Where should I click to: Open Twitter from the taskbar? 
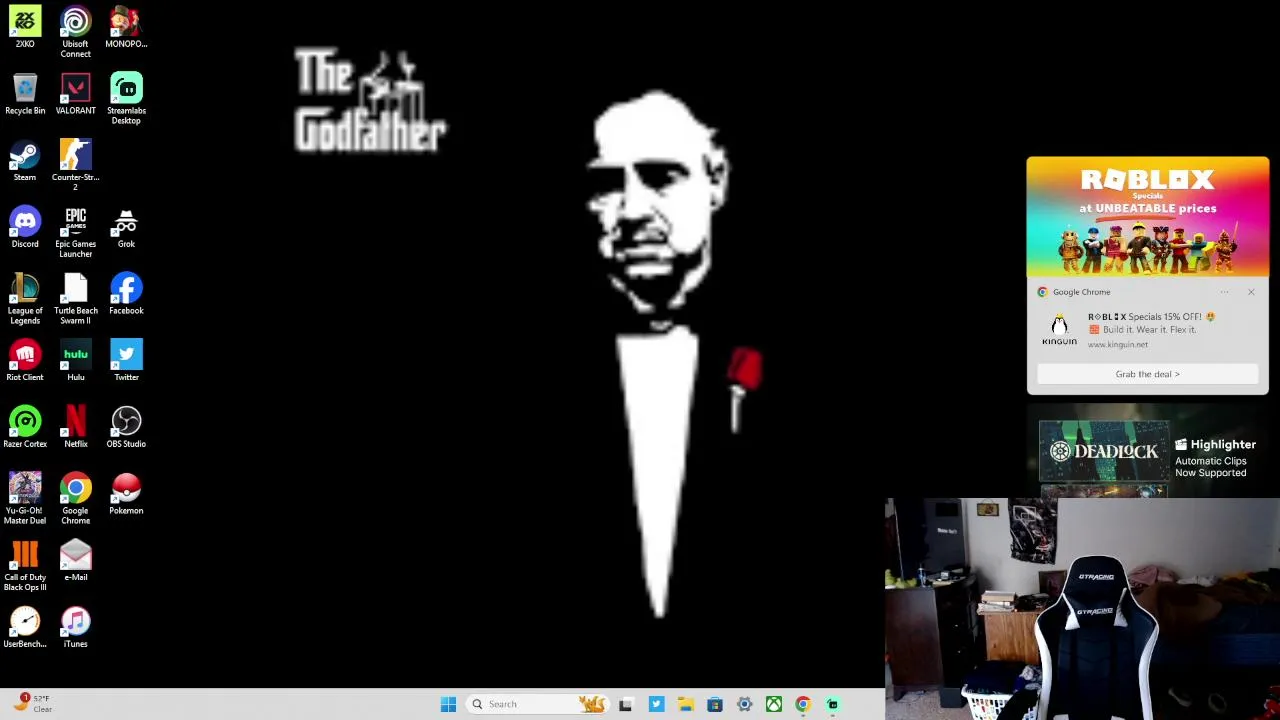(x=656, y=704)
